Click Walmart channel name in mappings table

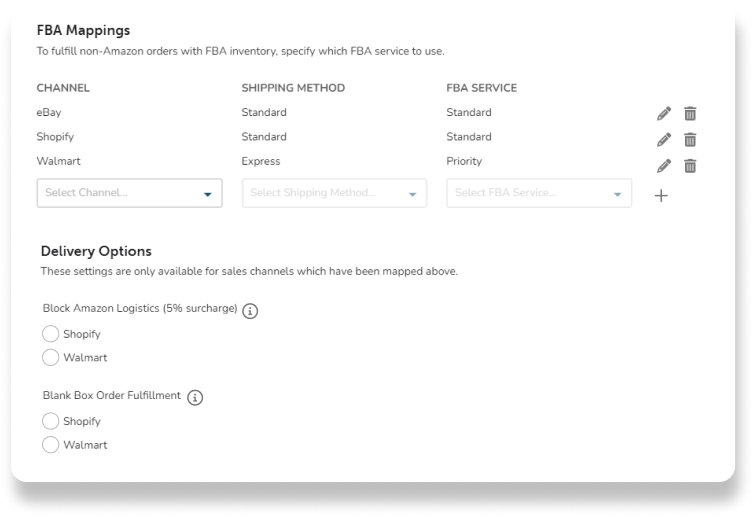tap(58, 161)
